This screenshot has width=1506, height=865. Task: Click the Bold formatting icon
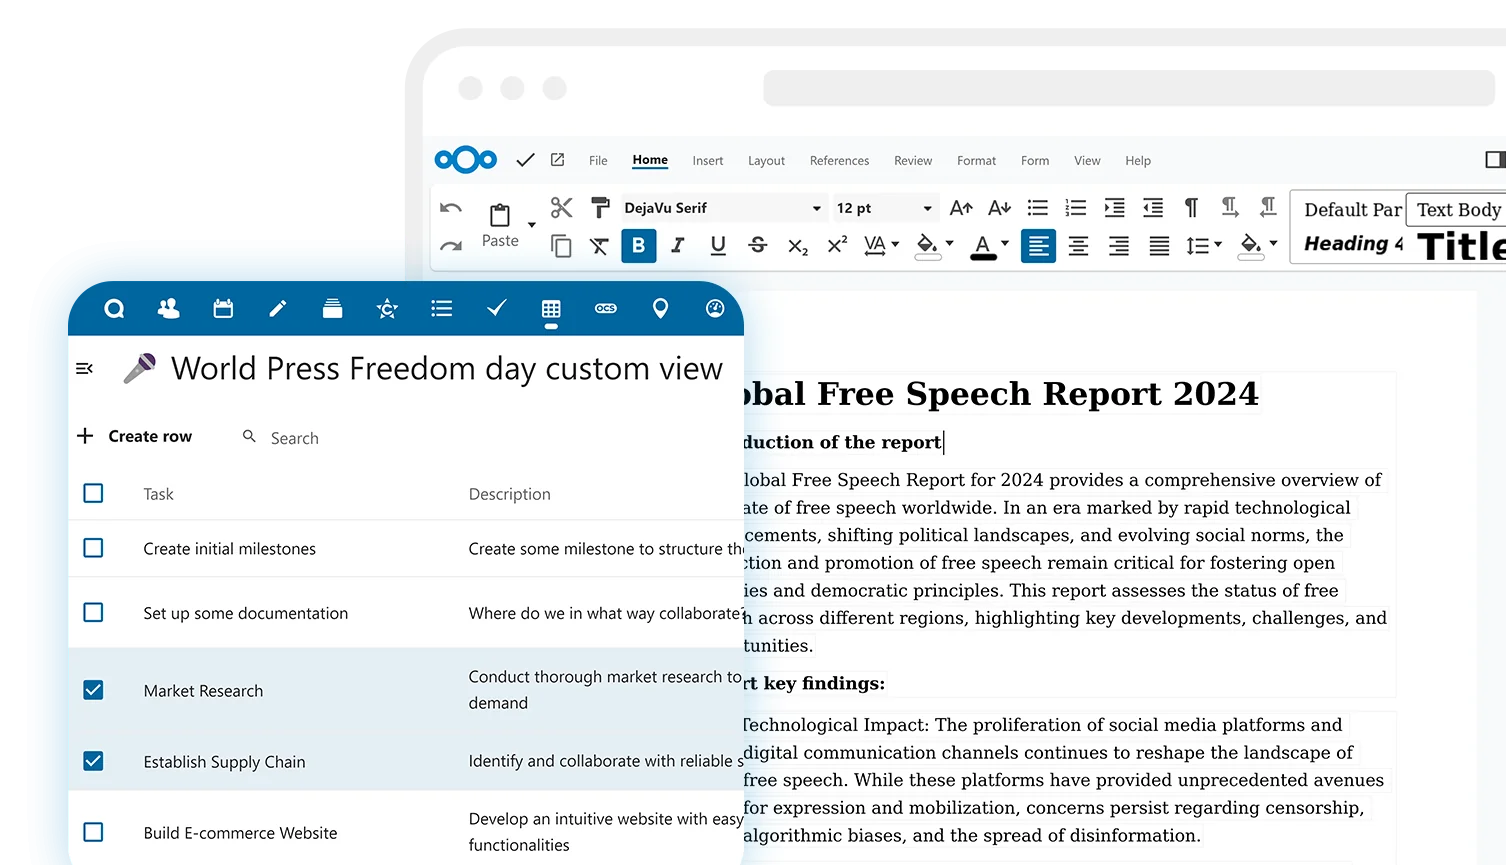(x=638, y=246)
